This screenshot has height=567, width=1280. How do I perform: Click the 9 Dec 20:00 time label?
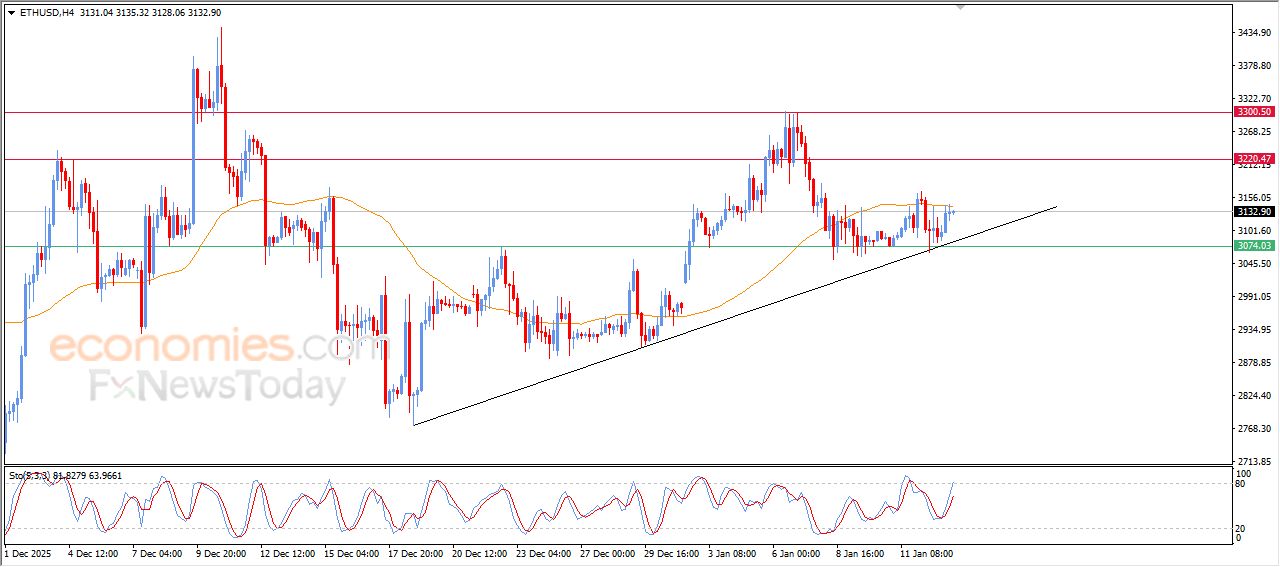point(219,552)
